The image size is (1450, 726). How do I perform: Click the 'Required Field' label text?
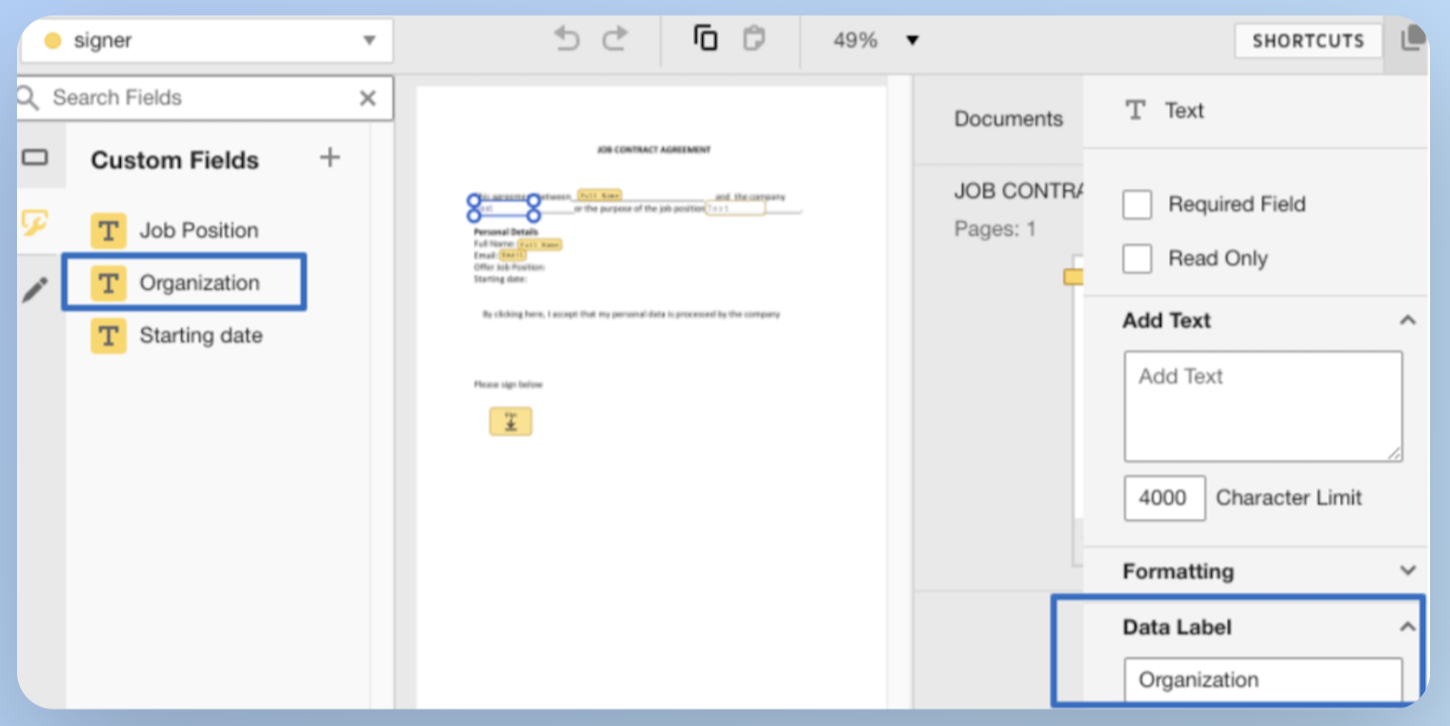coord(1237,204)
